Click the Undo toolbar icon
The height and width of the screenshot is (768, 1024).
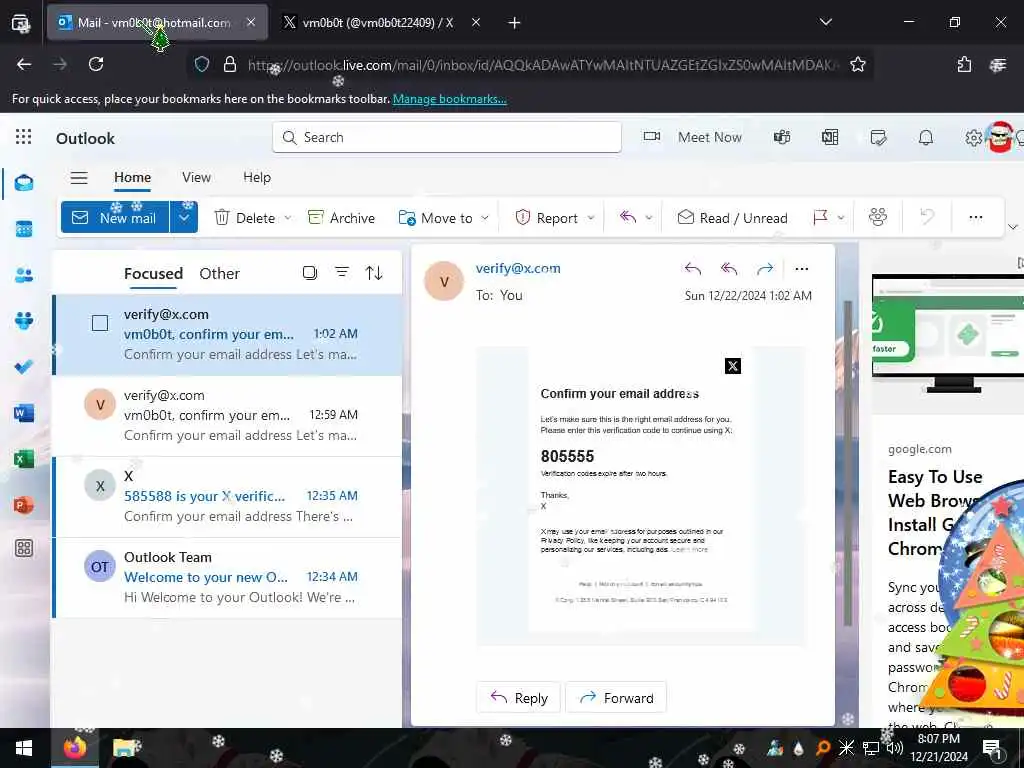(x=927, y=217)
